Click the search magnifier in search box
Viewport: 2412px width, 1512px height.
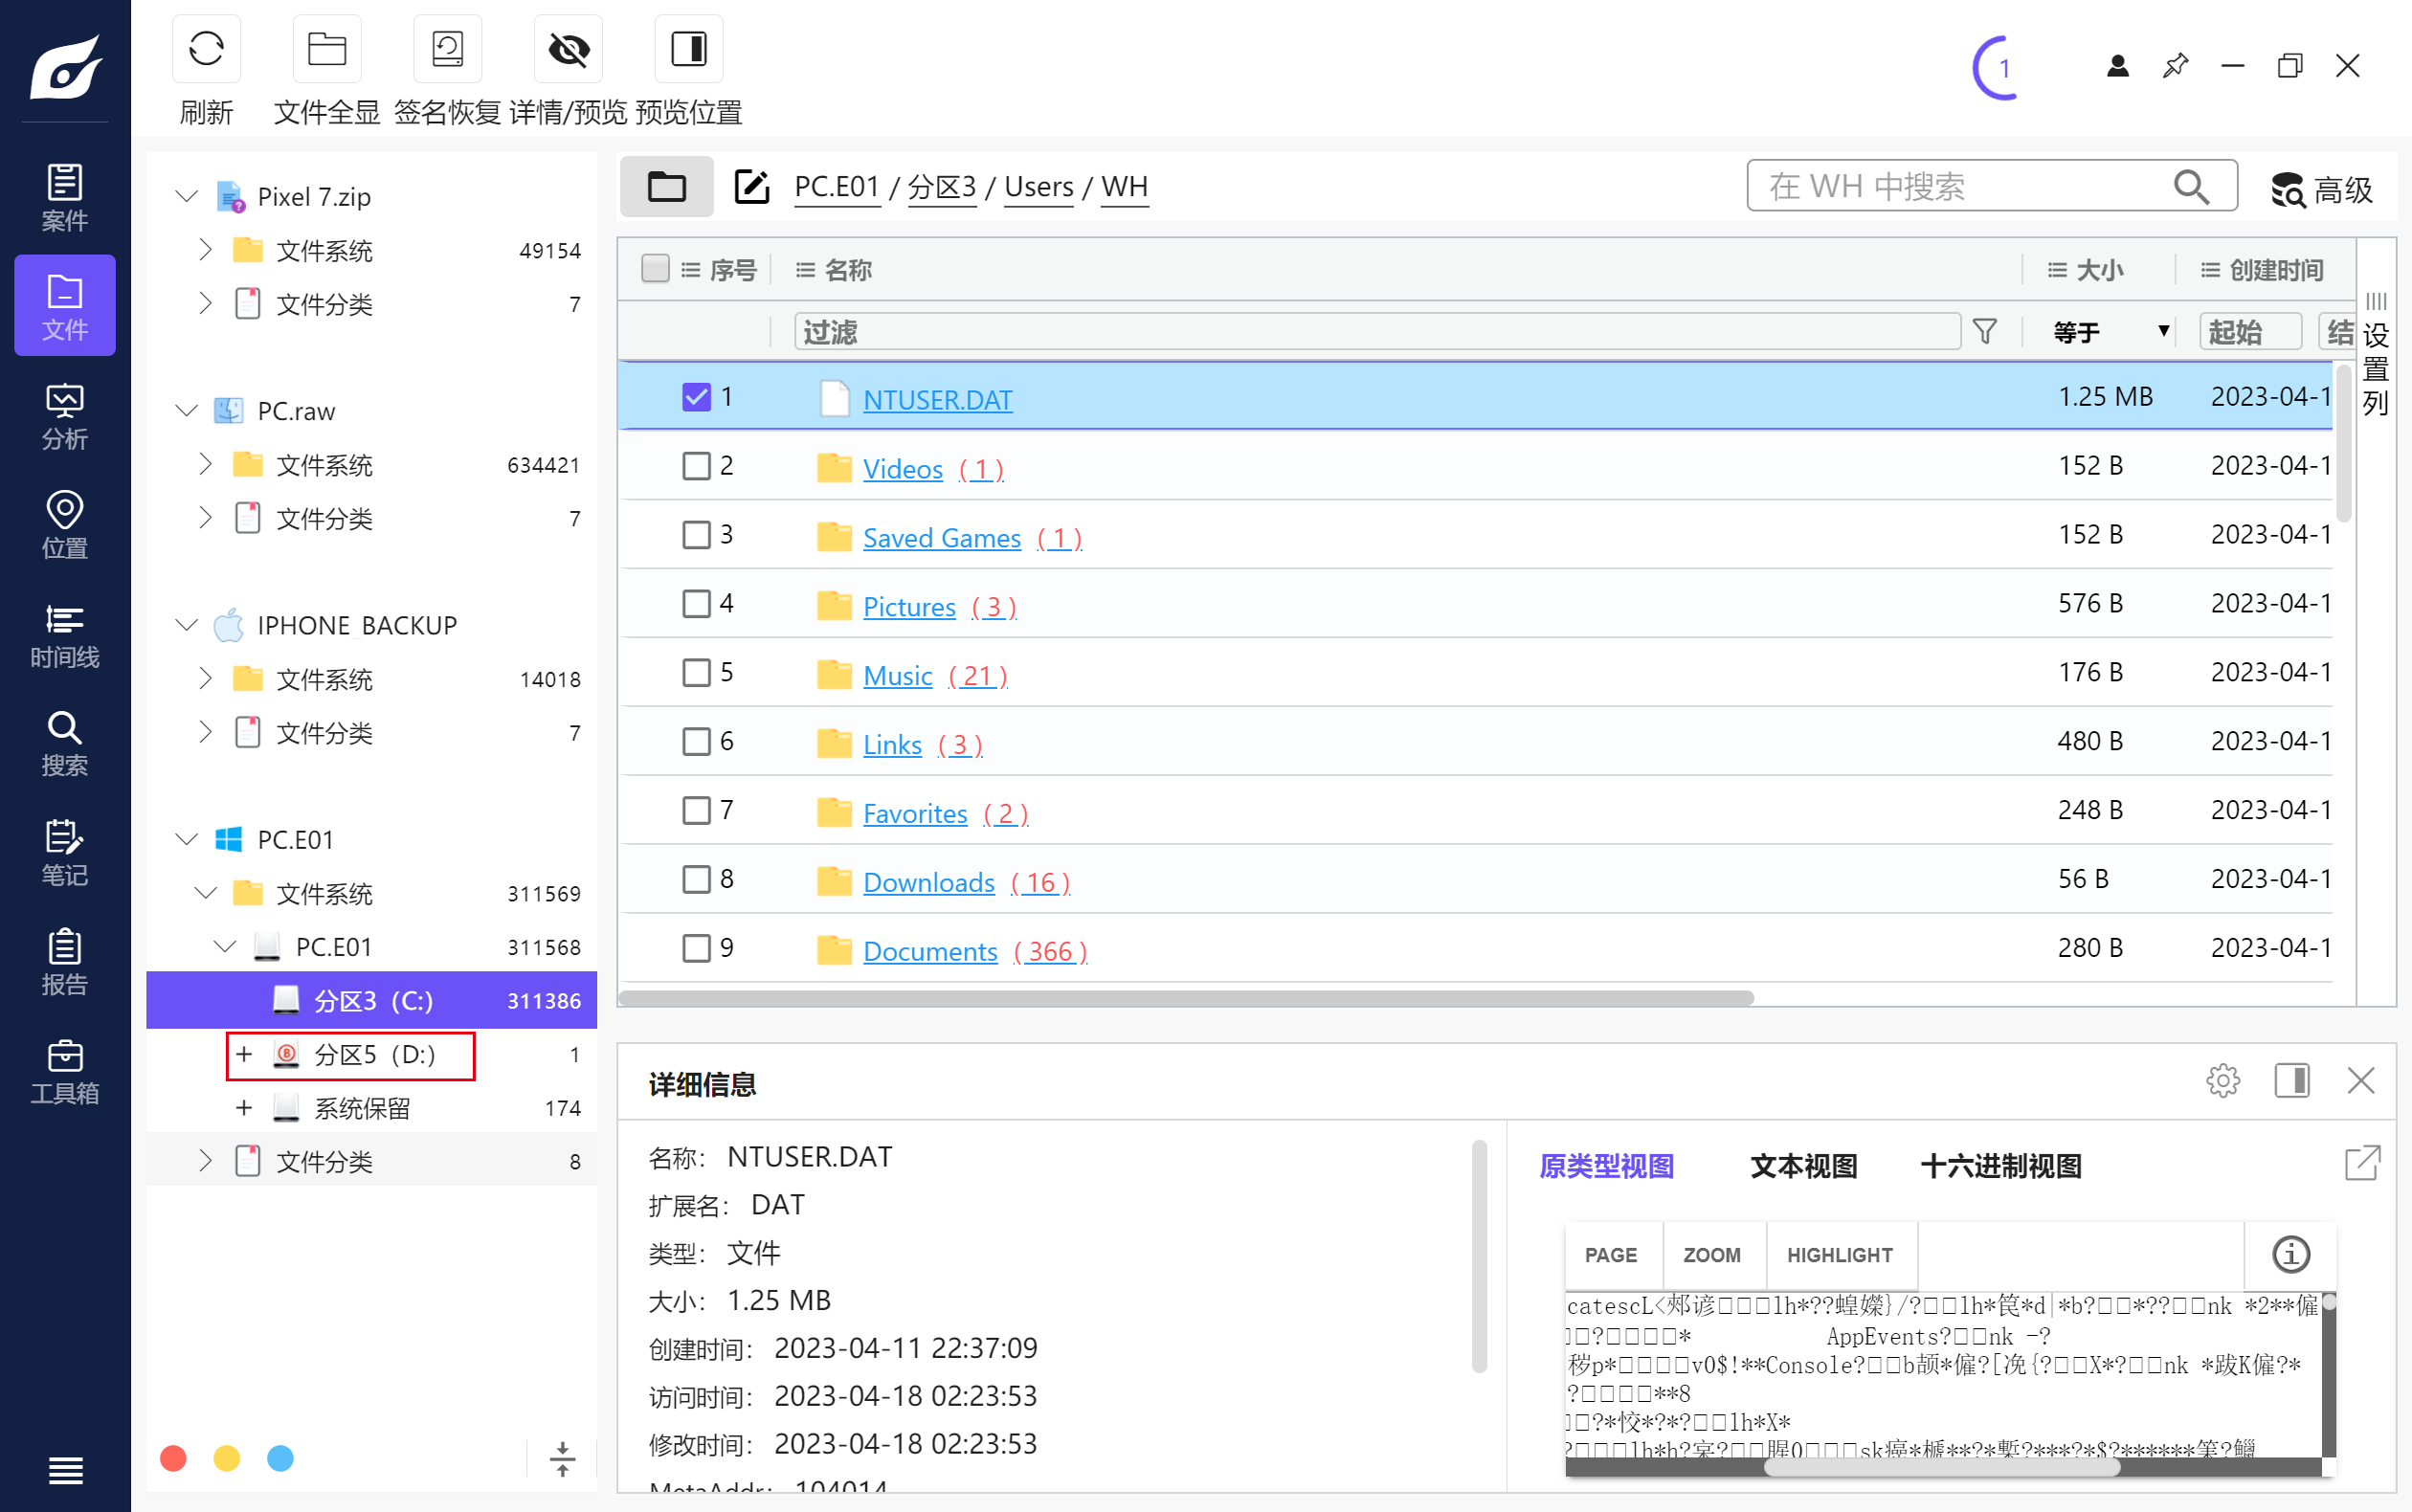click(2190, 187)
